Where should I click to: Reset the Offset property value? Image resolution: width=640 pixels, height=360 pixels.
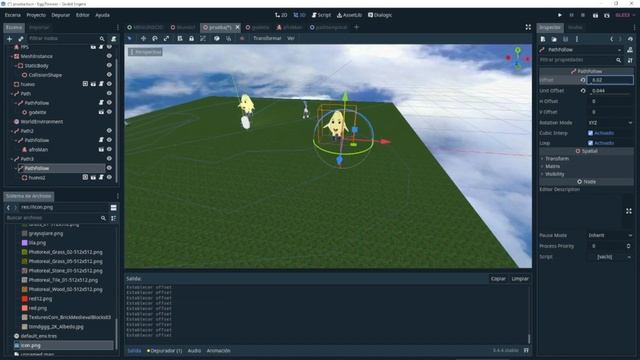click(x=583, y=80)
